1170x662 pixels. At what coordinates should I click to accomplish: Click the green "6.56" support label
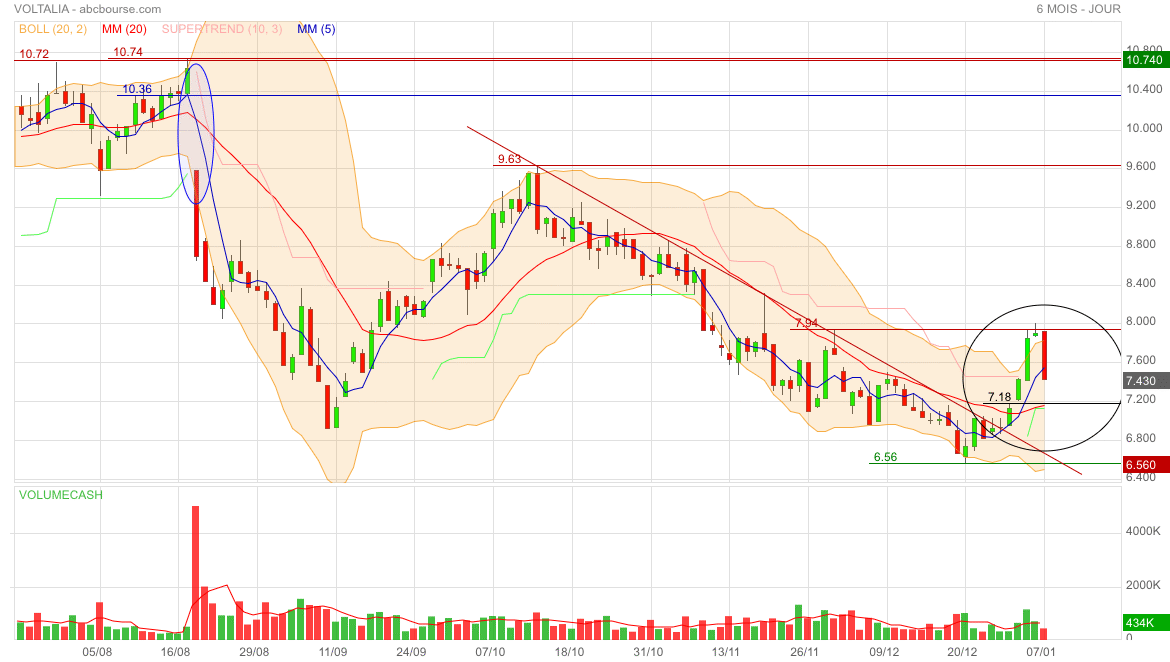click(886, 457)
